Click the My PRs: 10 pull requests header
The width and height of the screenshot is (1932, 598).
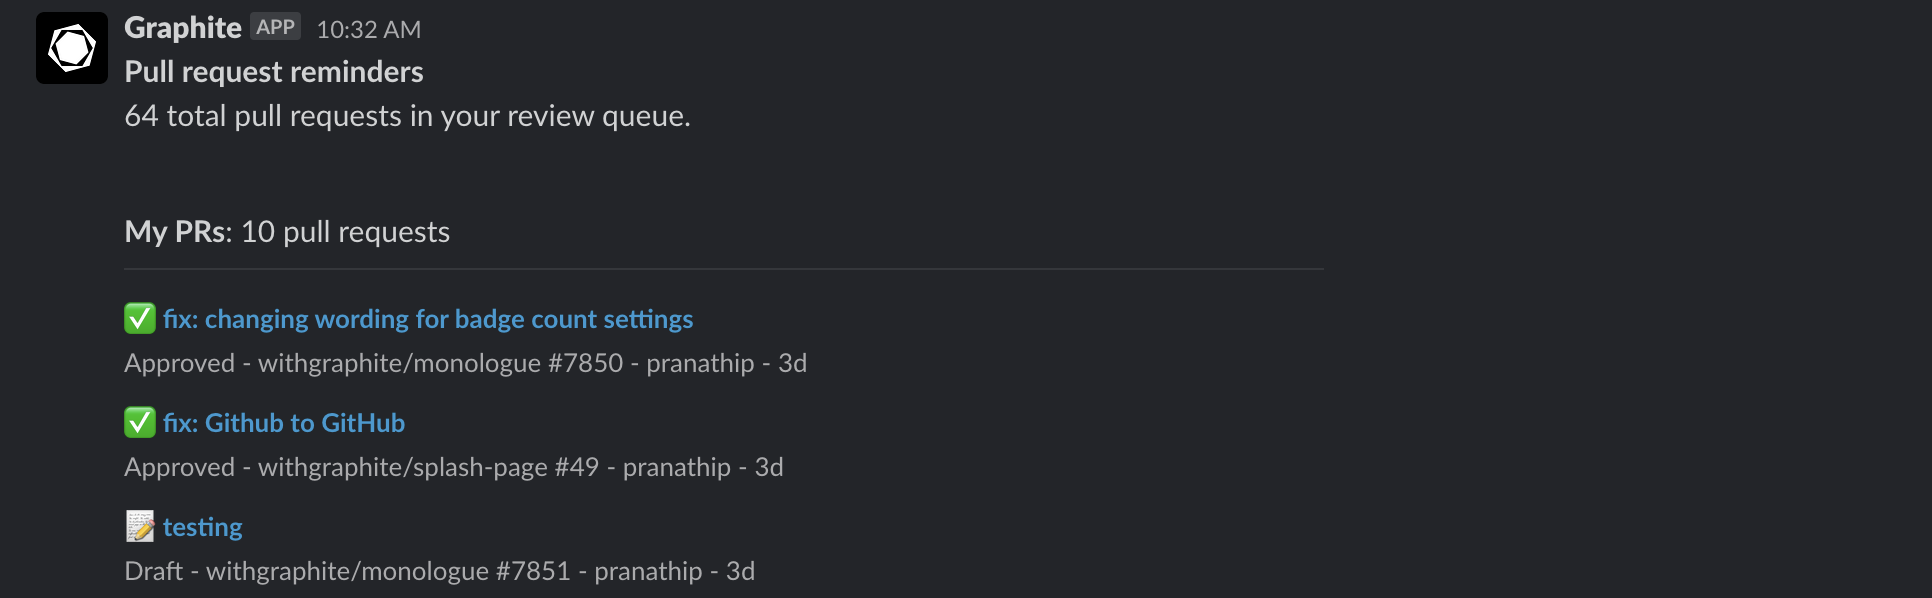pos(287,232)
